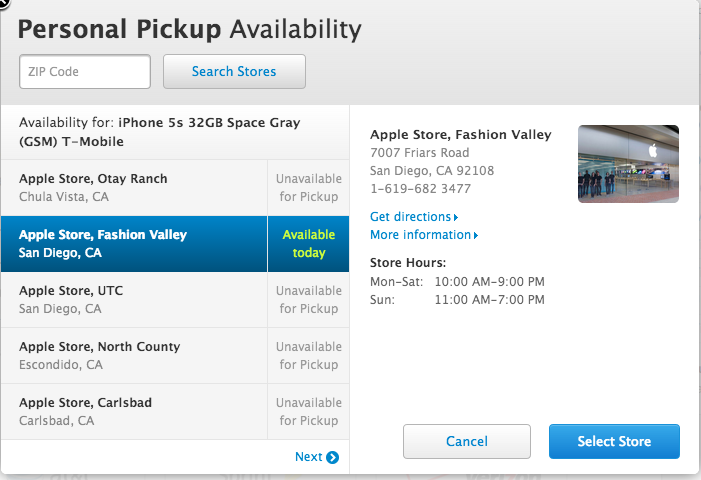Click Unavailable for Pickup beside Carlsbad
This screenshot has width=701, height=480.
pyautogui.click(x=309, y=412)
